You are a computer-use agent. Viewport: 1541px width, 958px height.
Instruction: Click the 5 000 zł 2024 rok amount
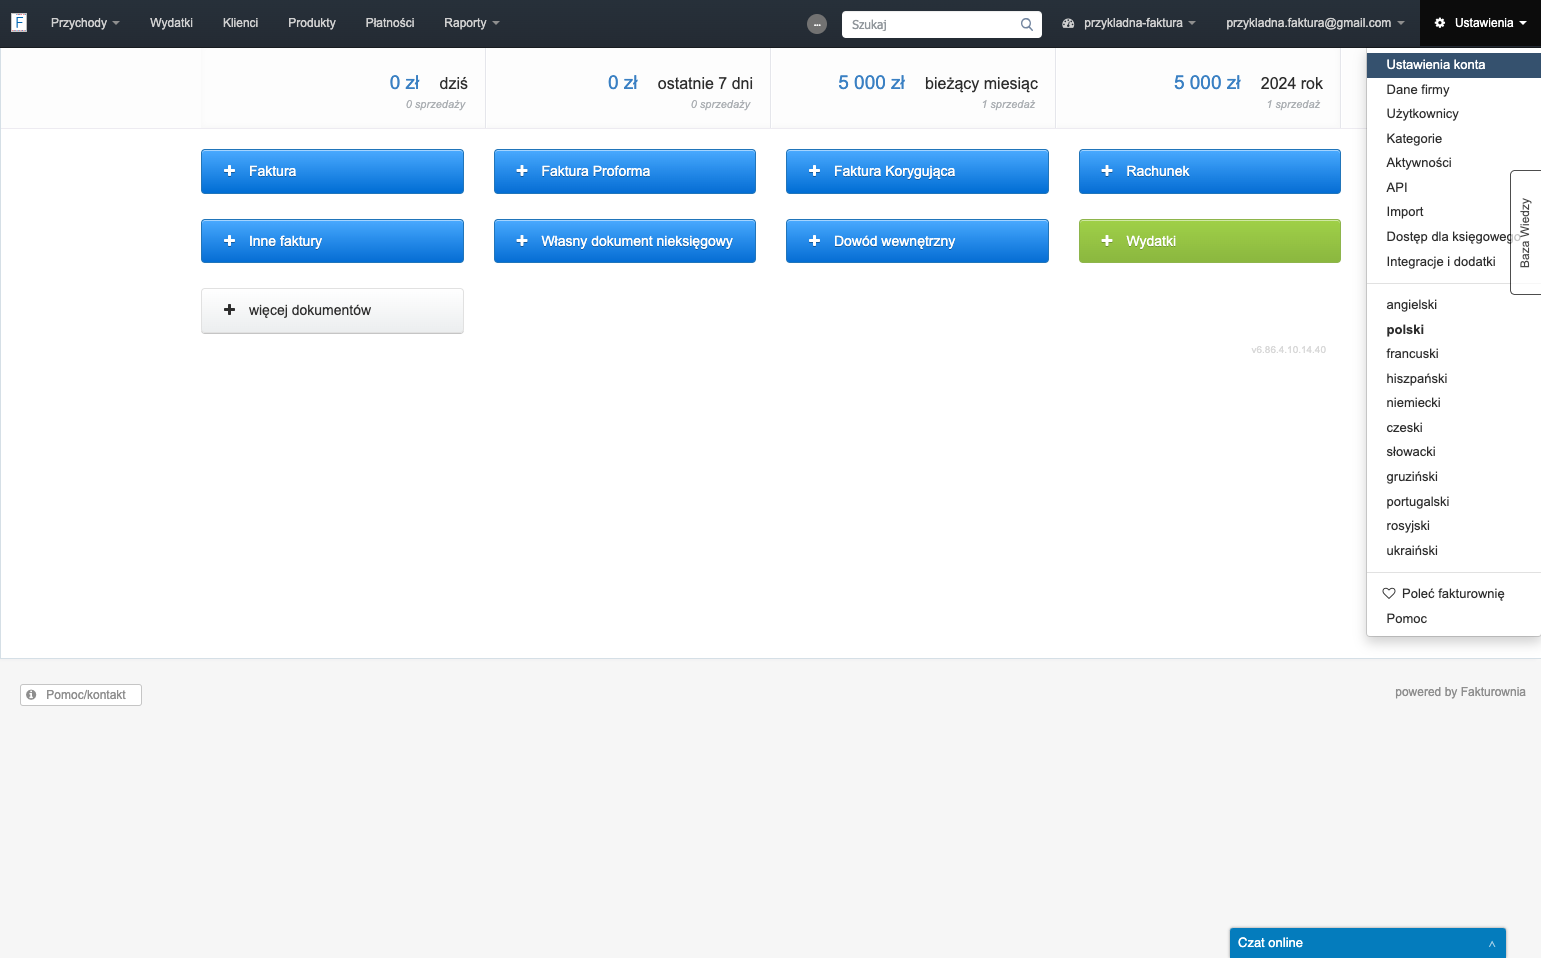[1207, 83]
